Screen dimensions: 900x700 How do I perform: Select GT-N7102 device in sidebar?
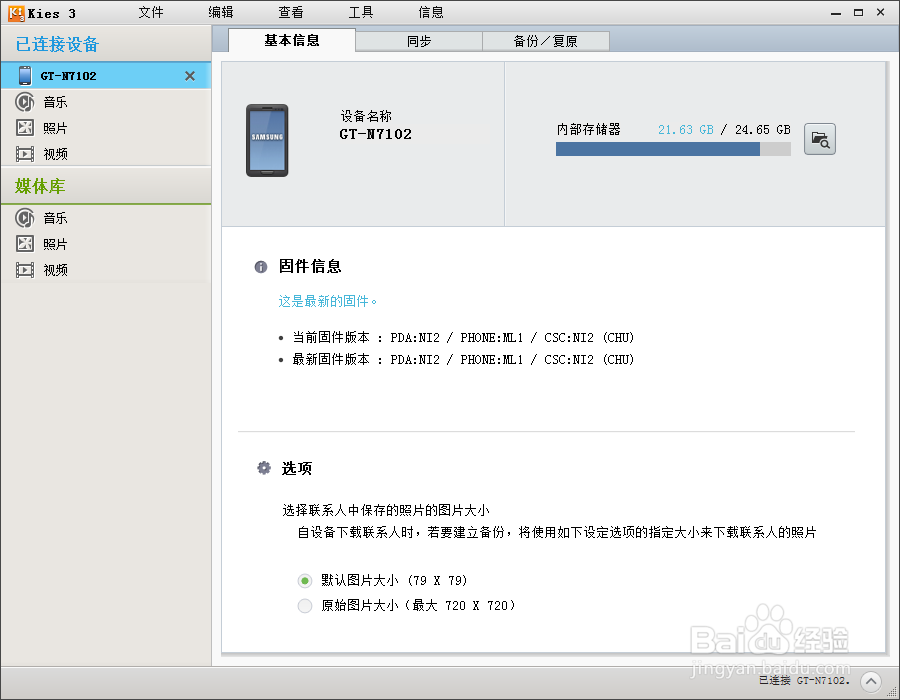pos(106,76)
